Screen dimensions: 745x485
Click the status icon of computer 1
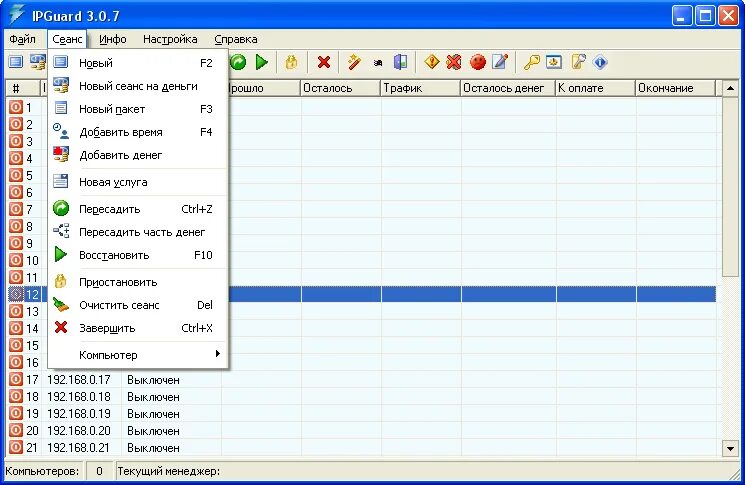pyautogui.click(x=16, y=107)
